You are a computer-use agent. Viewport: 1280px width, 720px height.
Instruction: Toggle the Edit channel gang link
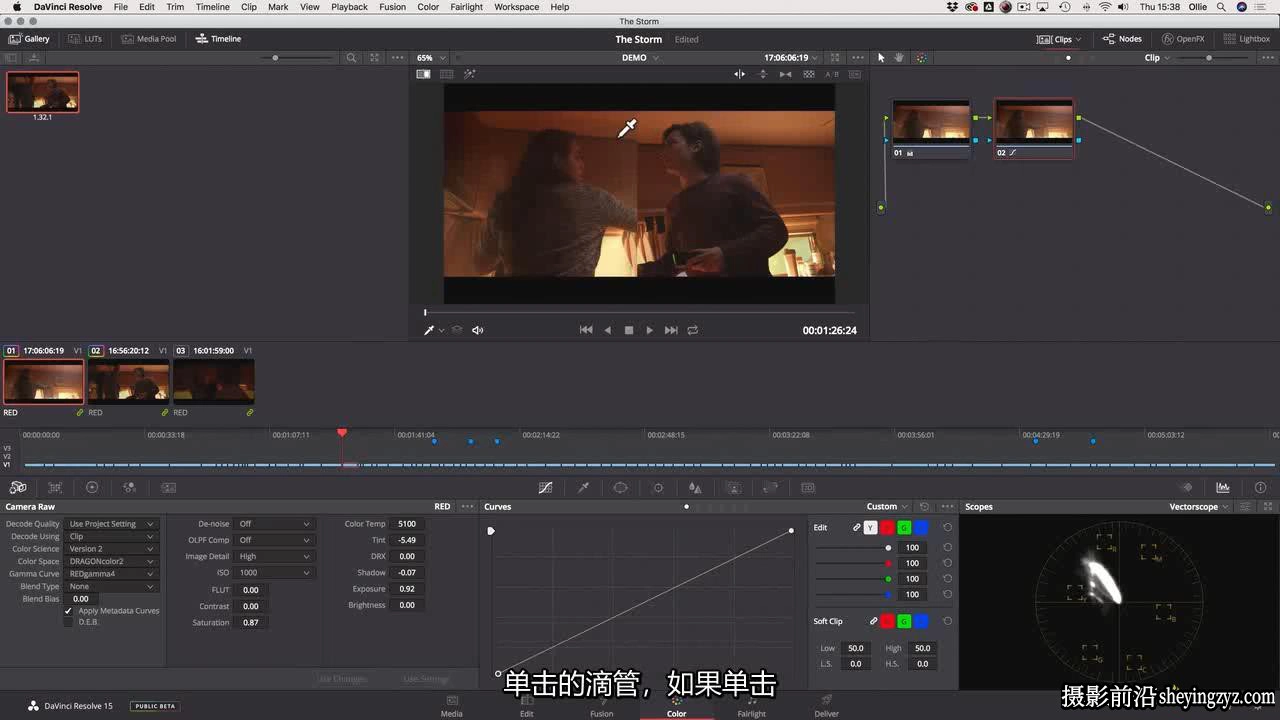(856, 527)
